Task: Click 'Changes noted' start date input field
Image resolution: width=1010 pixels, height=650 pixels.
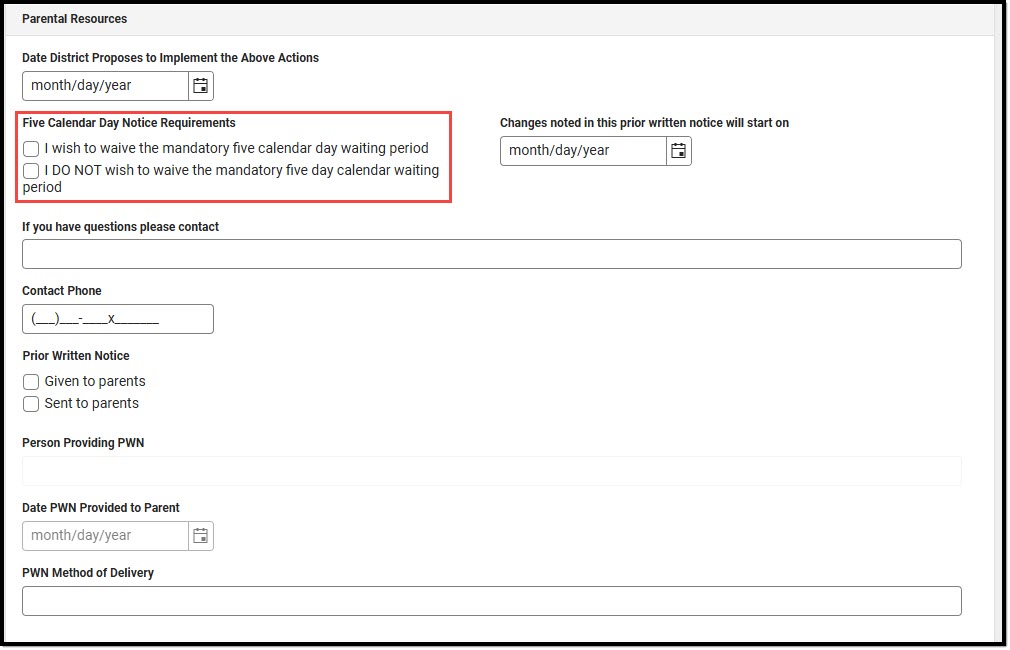Action: (584, 151)
